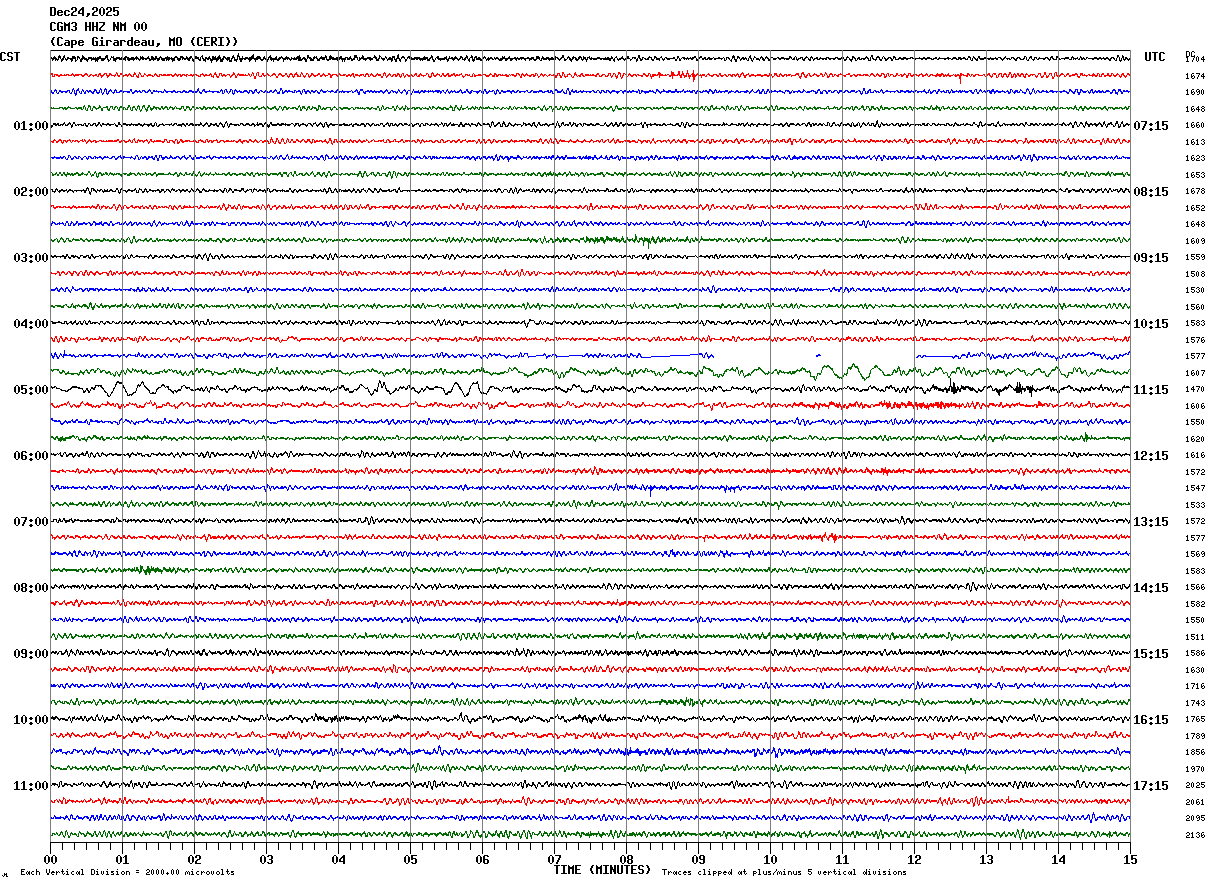
Task: Click minute 06 on the bottom time axis
Action: pyautogui.click(x=482, y=859)
